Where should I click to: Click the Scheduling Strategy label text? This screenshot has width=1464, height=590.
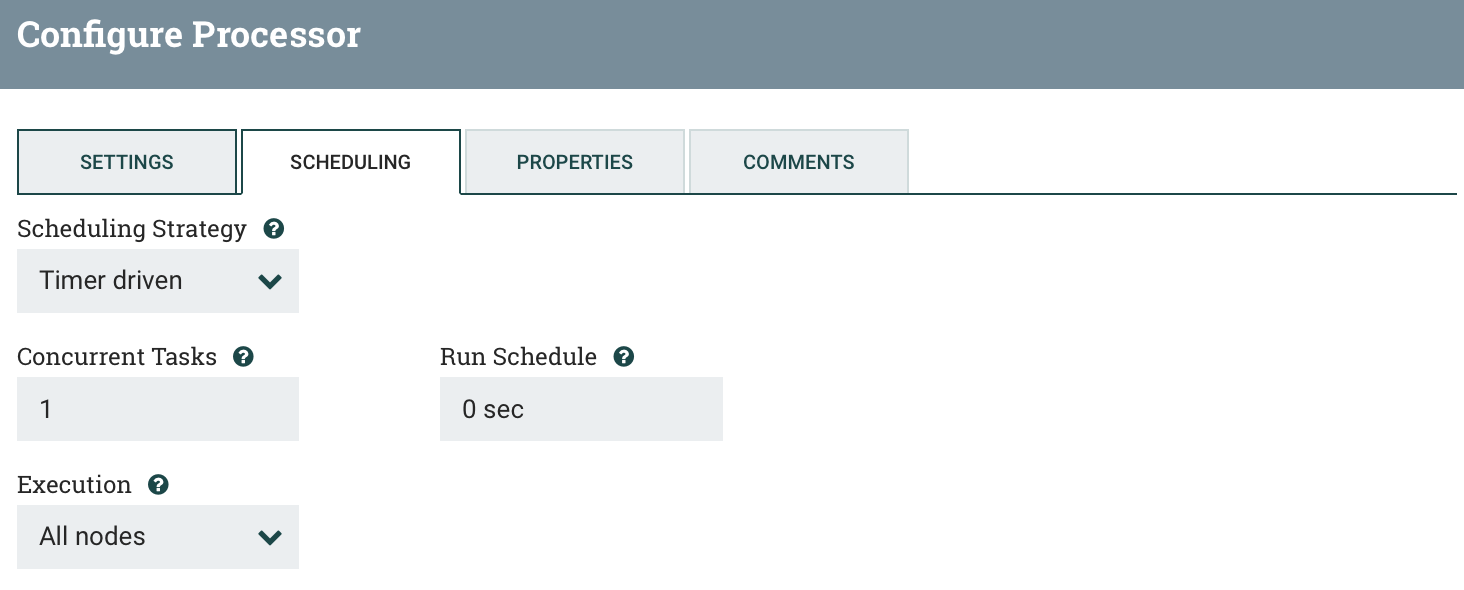(132, 229)
